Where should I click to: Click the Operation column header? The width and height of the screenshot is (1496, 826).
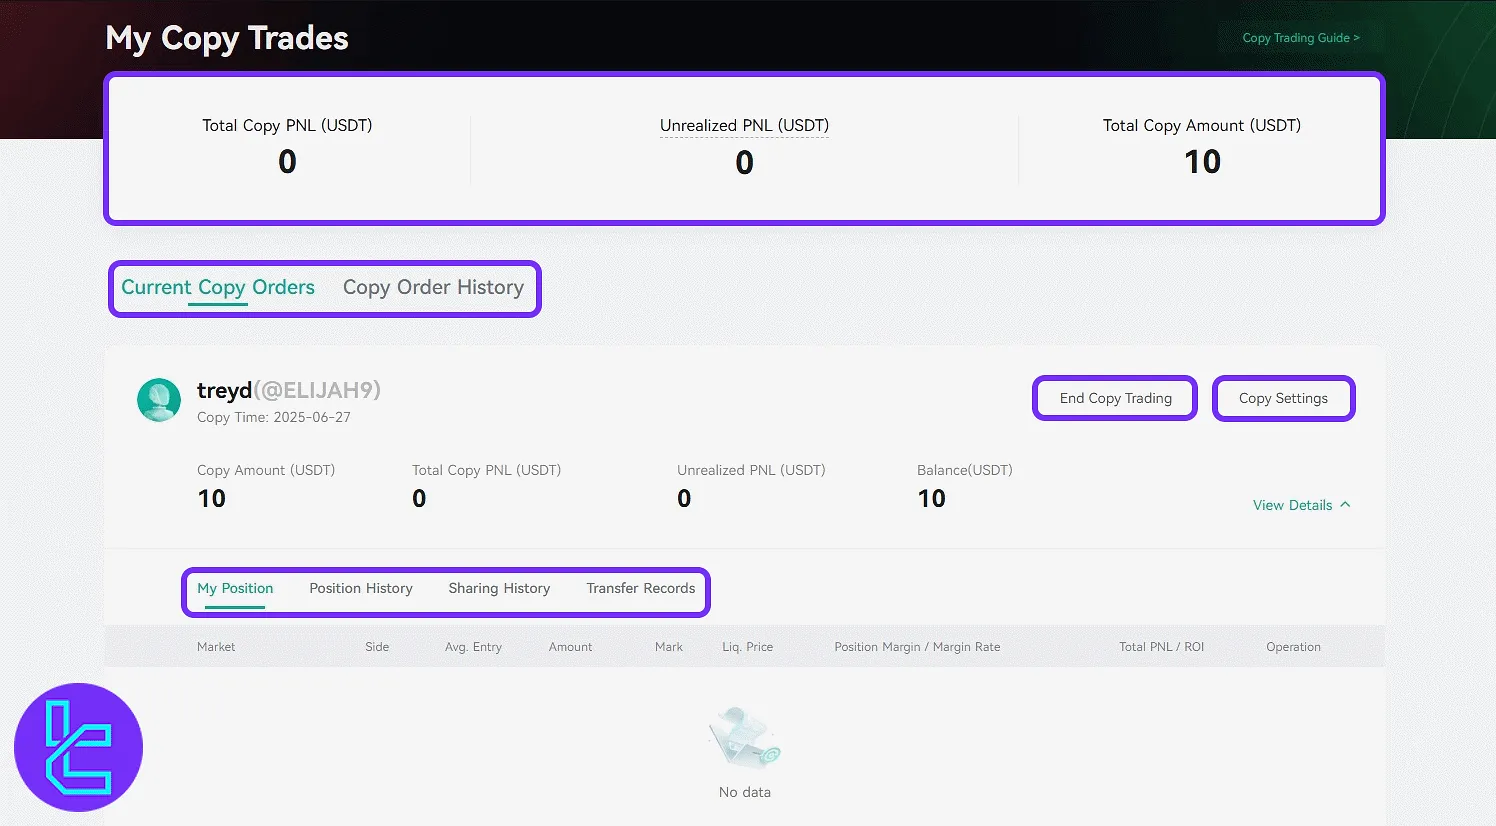click(1293, 647)
